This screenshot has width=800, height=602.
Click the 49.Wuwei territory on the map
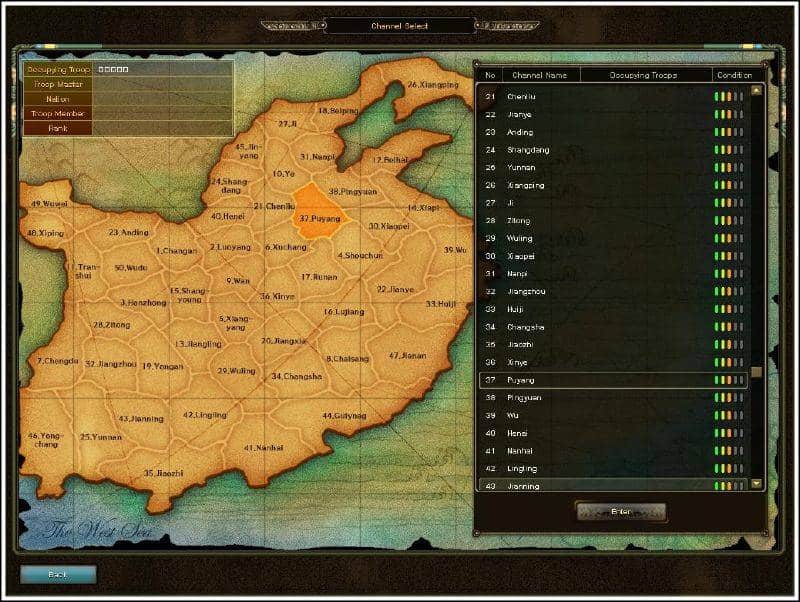pos(49,204)
